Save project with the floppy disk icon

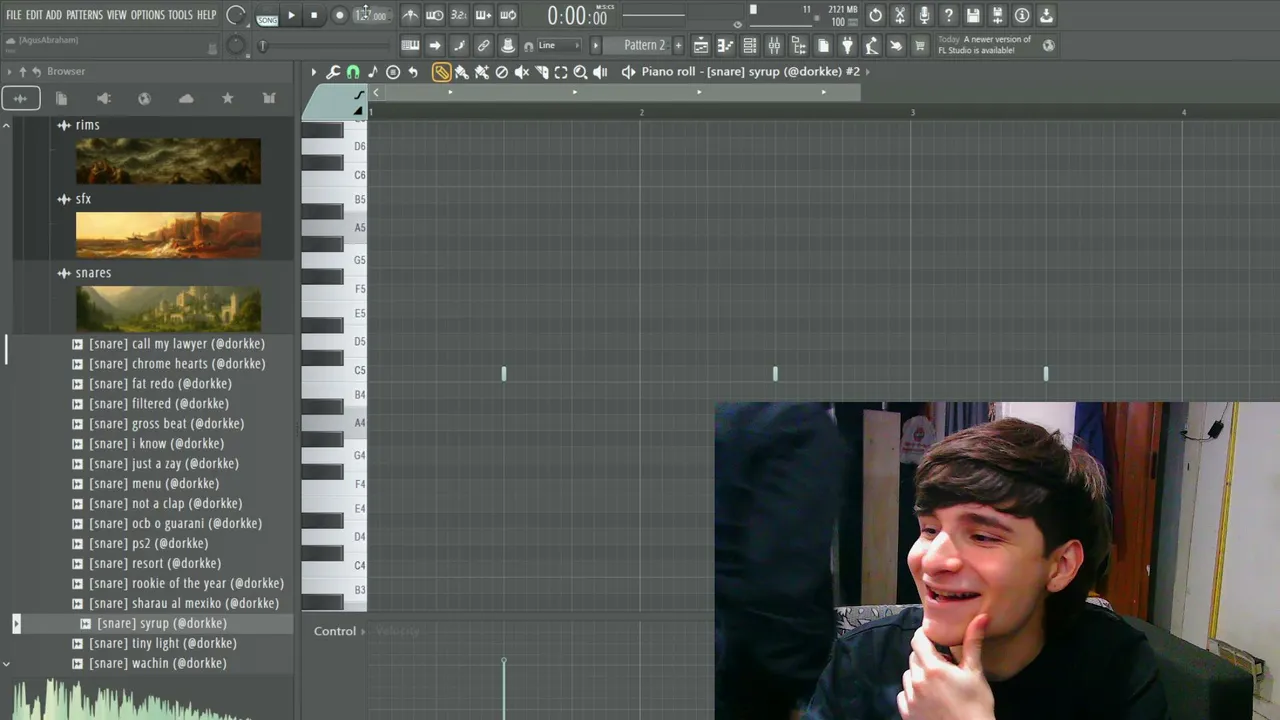coord(973,15)
